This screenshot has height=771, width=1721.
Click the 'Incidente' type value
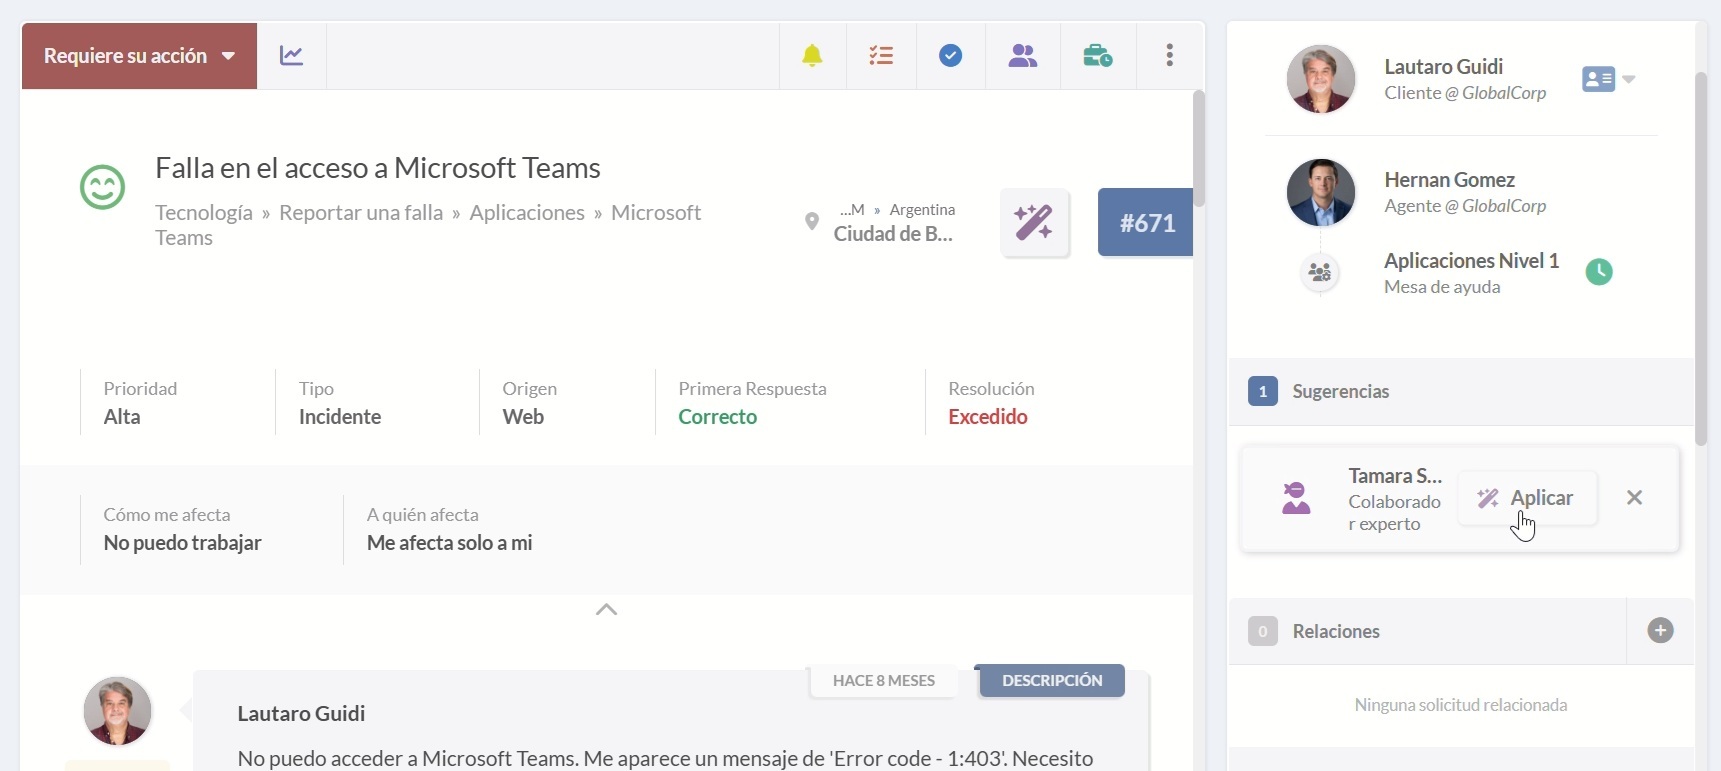(x=340, y=417)
